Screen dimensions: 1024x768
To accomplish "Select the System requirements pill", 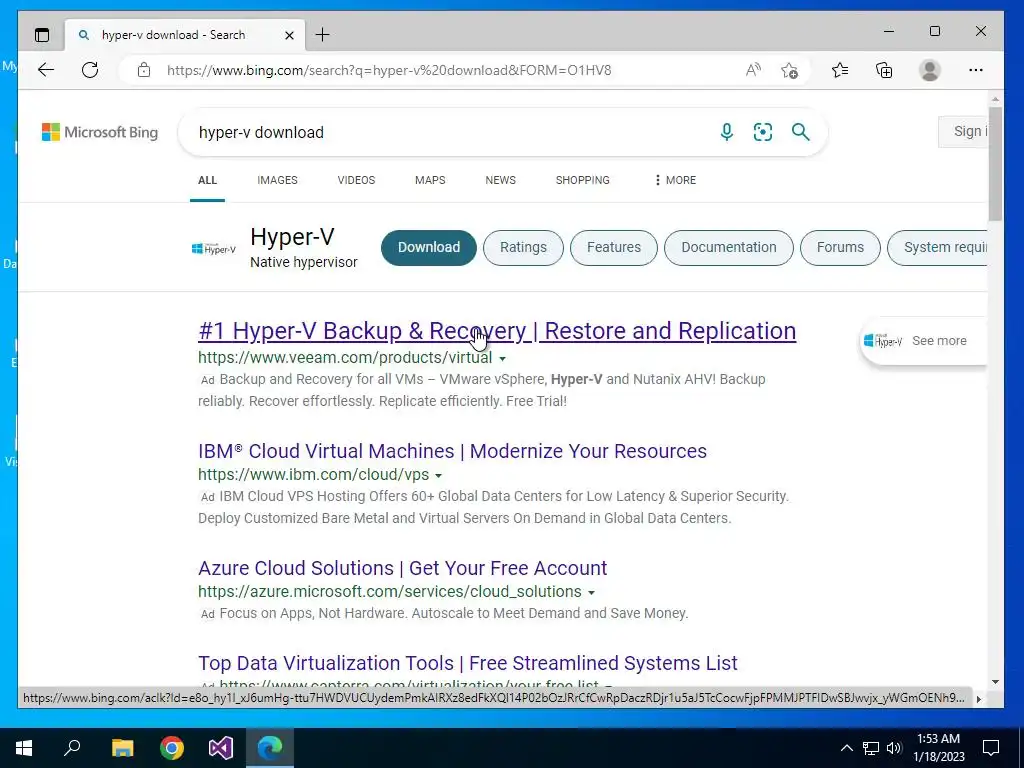I will click(x=938, y=248).
